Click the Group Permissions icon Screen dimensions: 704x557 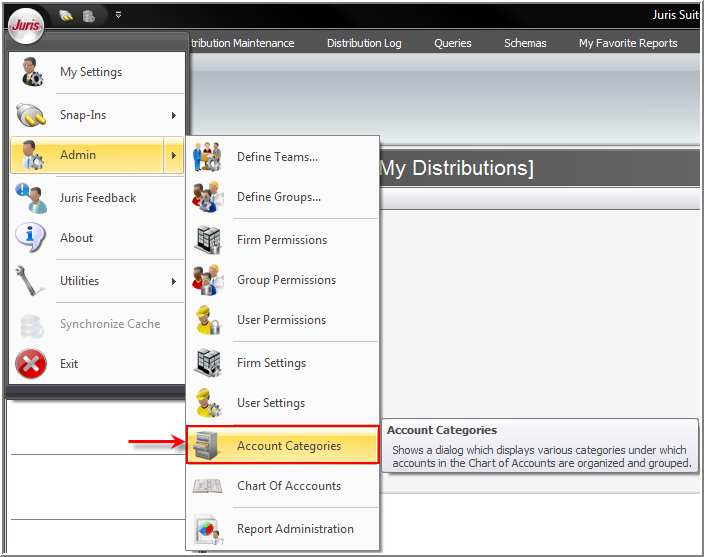point(208,280)
